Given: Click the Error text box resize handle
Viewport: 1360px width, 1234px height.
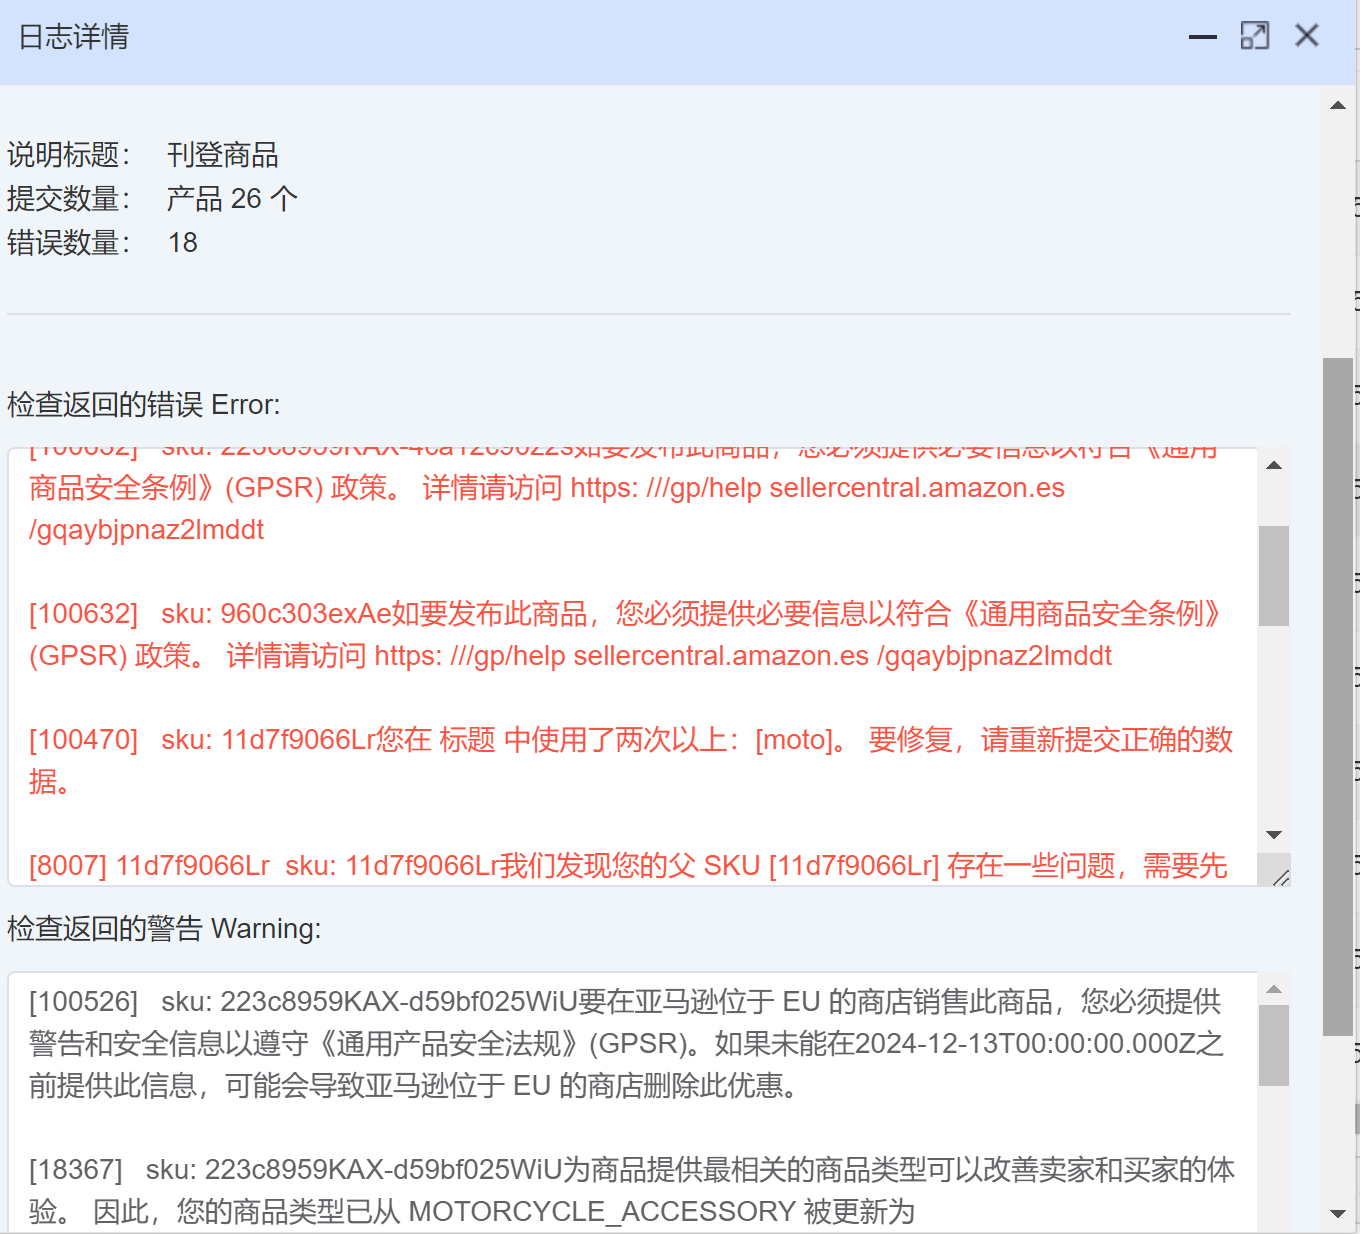Looking at the screenshot, I should tap(1280, 877).
